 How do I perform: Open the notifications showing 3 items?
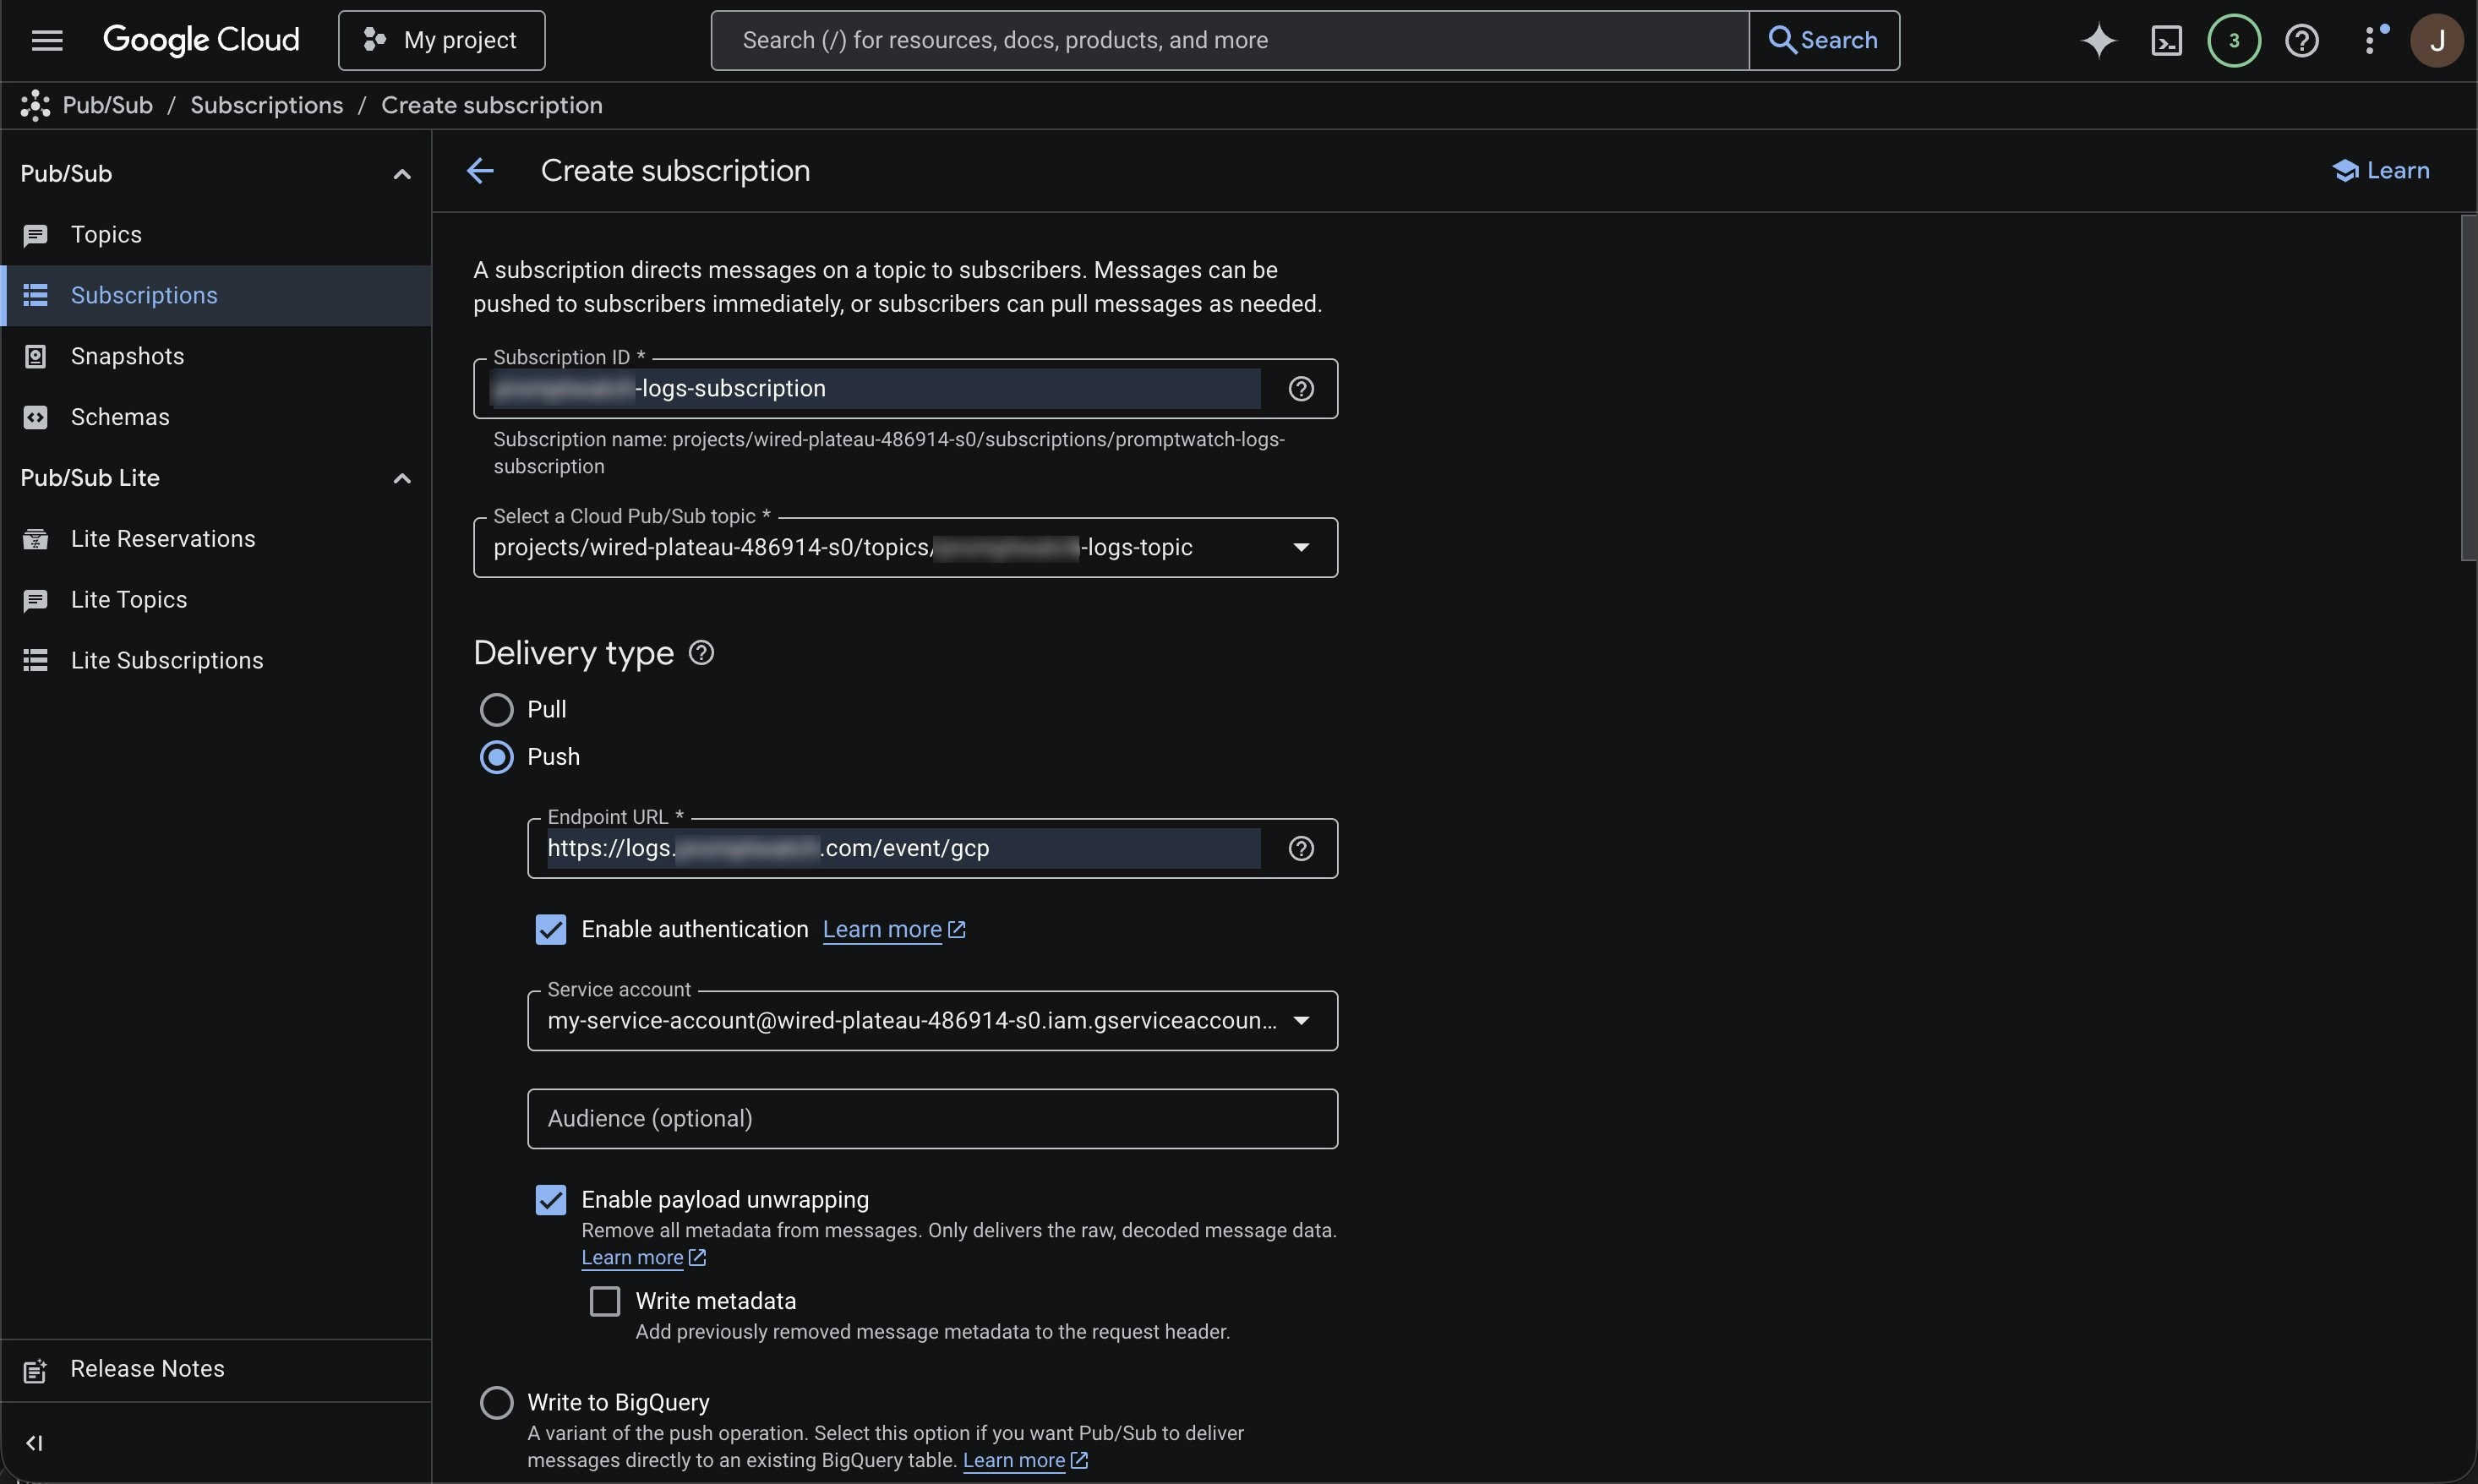[2232, 40]
